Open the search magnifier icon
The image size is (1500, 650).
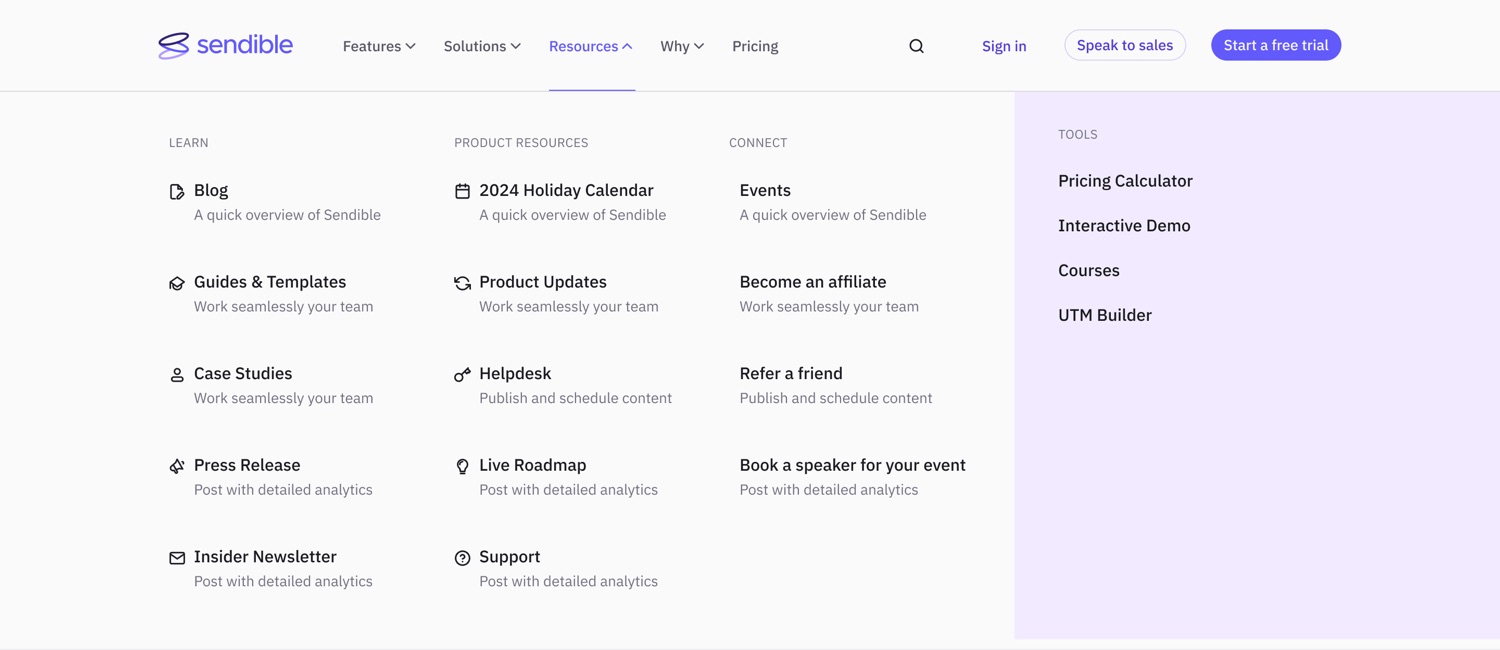[x=916, y=46]
